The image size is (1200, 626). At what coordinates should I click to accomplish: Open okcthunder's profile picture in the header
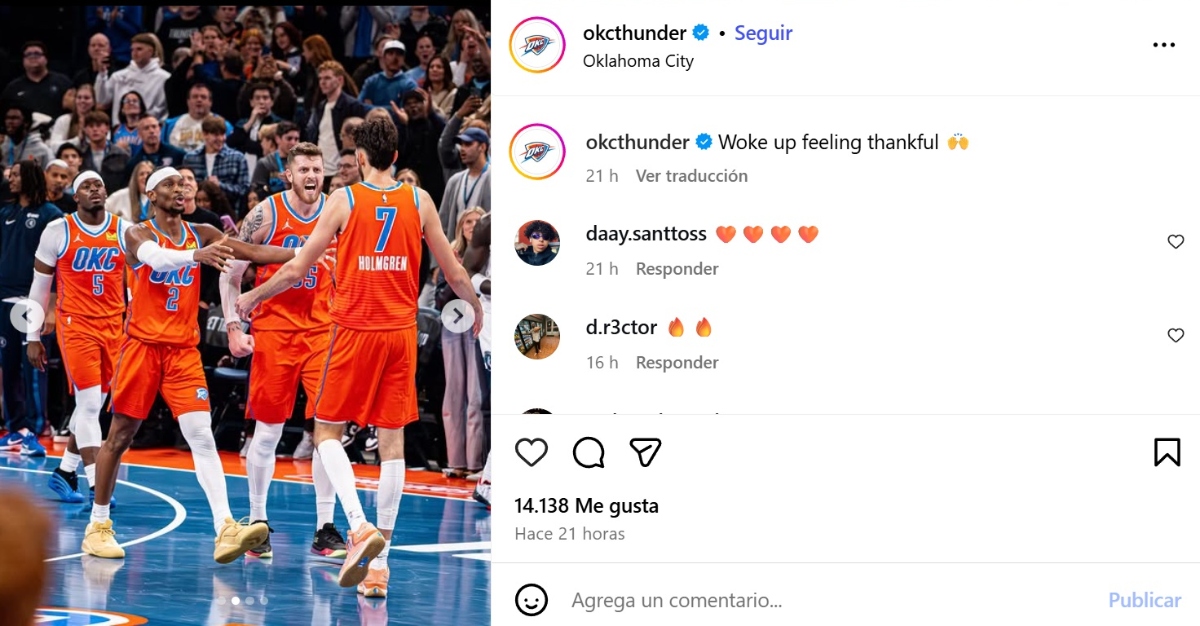[x=537, y=45]
